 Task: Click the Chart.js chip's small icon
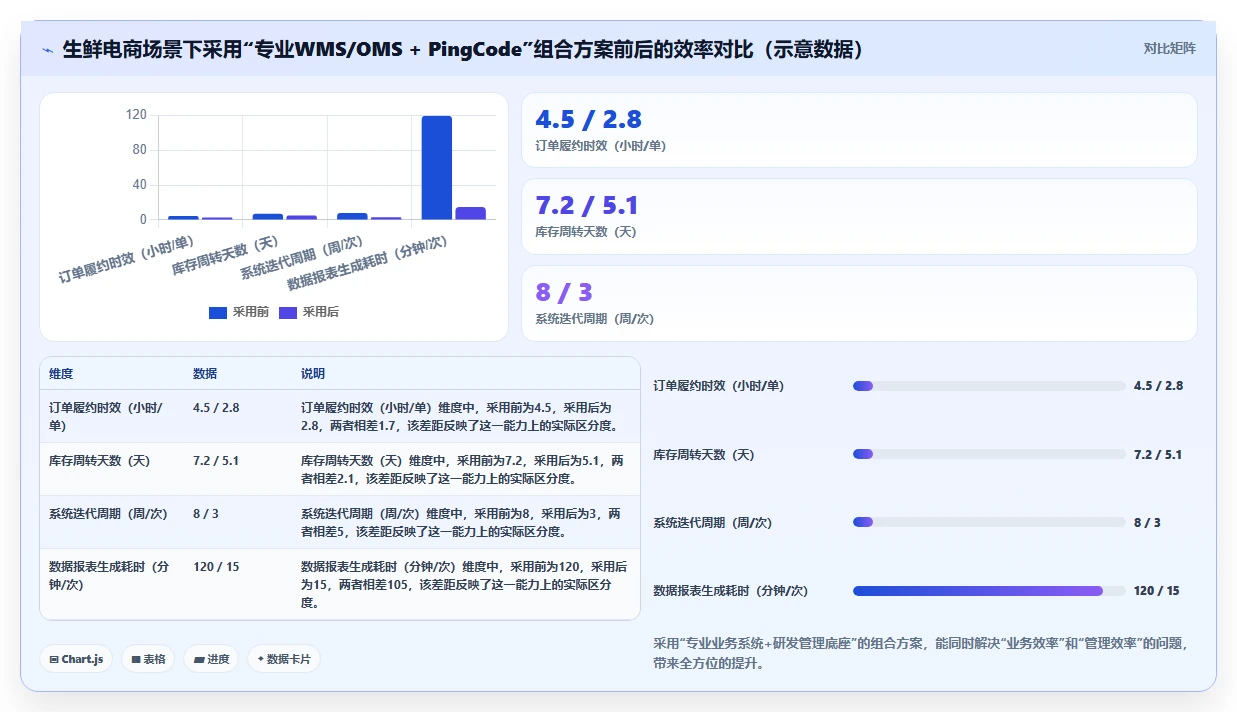(54, 660)
